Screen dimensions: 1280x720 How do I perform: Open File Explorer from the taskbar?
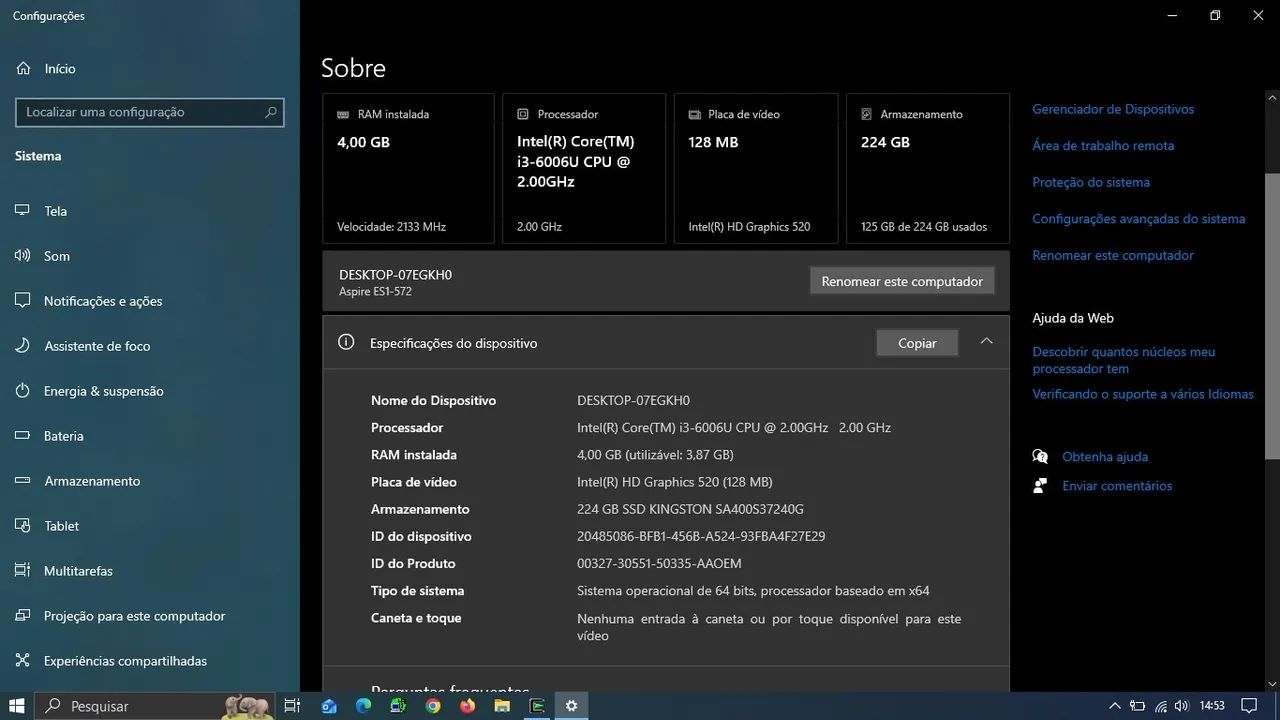pyautogui.click(x=502, y=706)
